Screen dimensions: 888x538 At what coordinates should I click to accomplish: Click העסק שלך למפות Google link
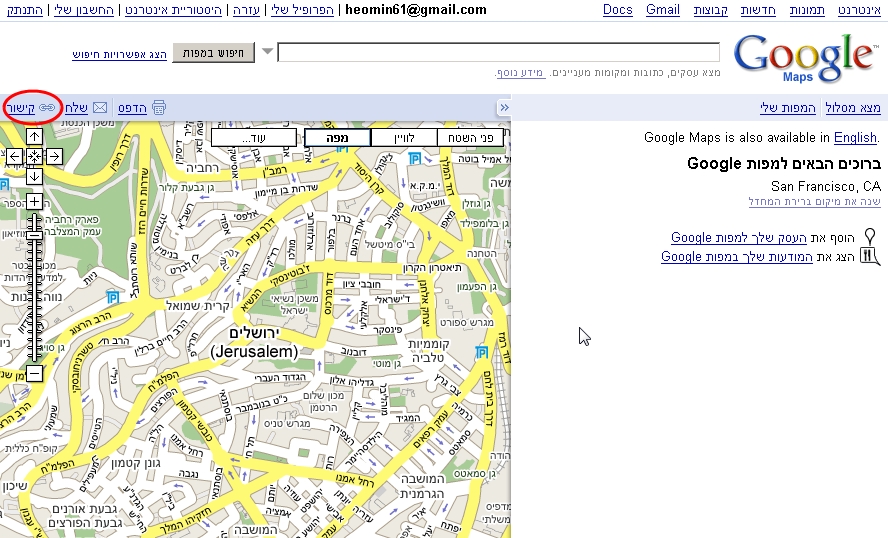(739, 237)
